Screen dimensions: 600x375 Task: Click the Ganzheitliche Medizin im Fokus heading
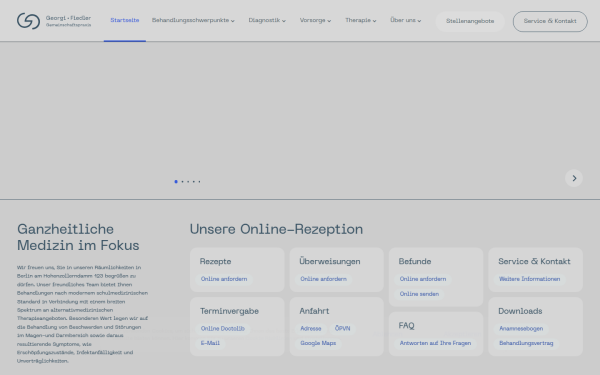click(x=78, y=237)
